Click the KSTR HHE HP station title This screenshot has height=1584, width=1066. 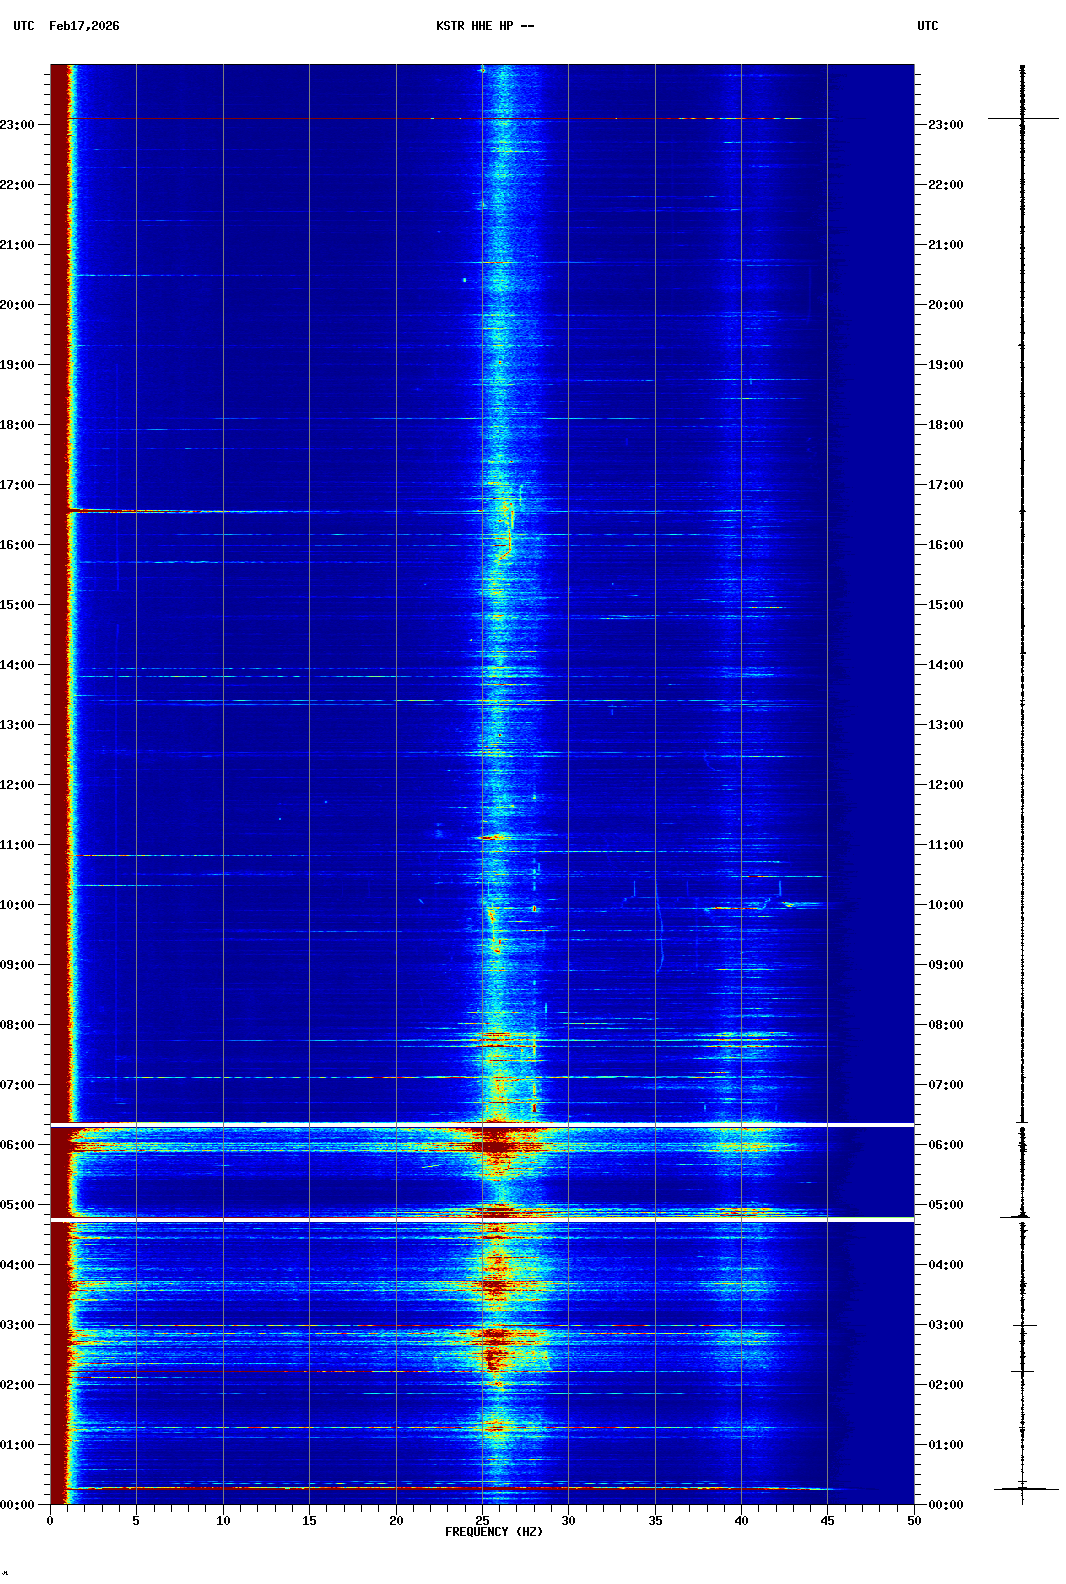484,26
